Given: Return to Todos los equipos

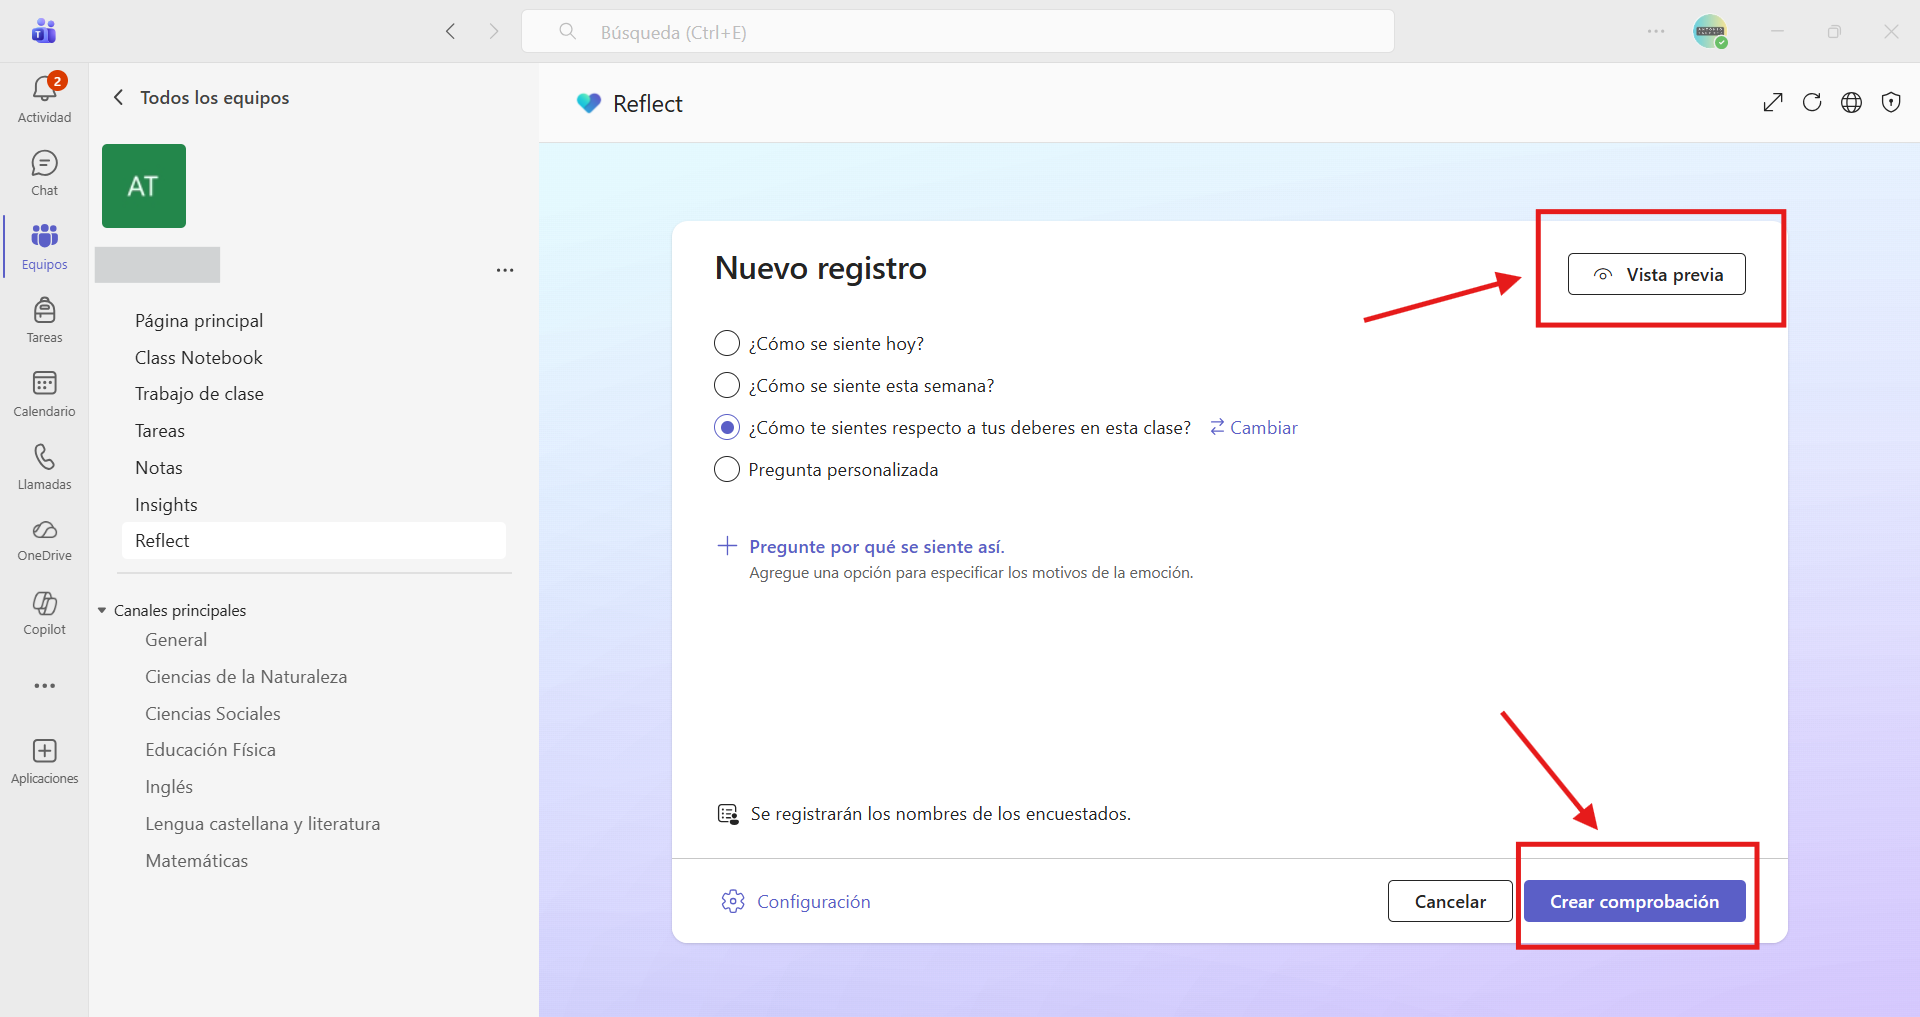Looking at the screenshot, I should tap(202, 97).
